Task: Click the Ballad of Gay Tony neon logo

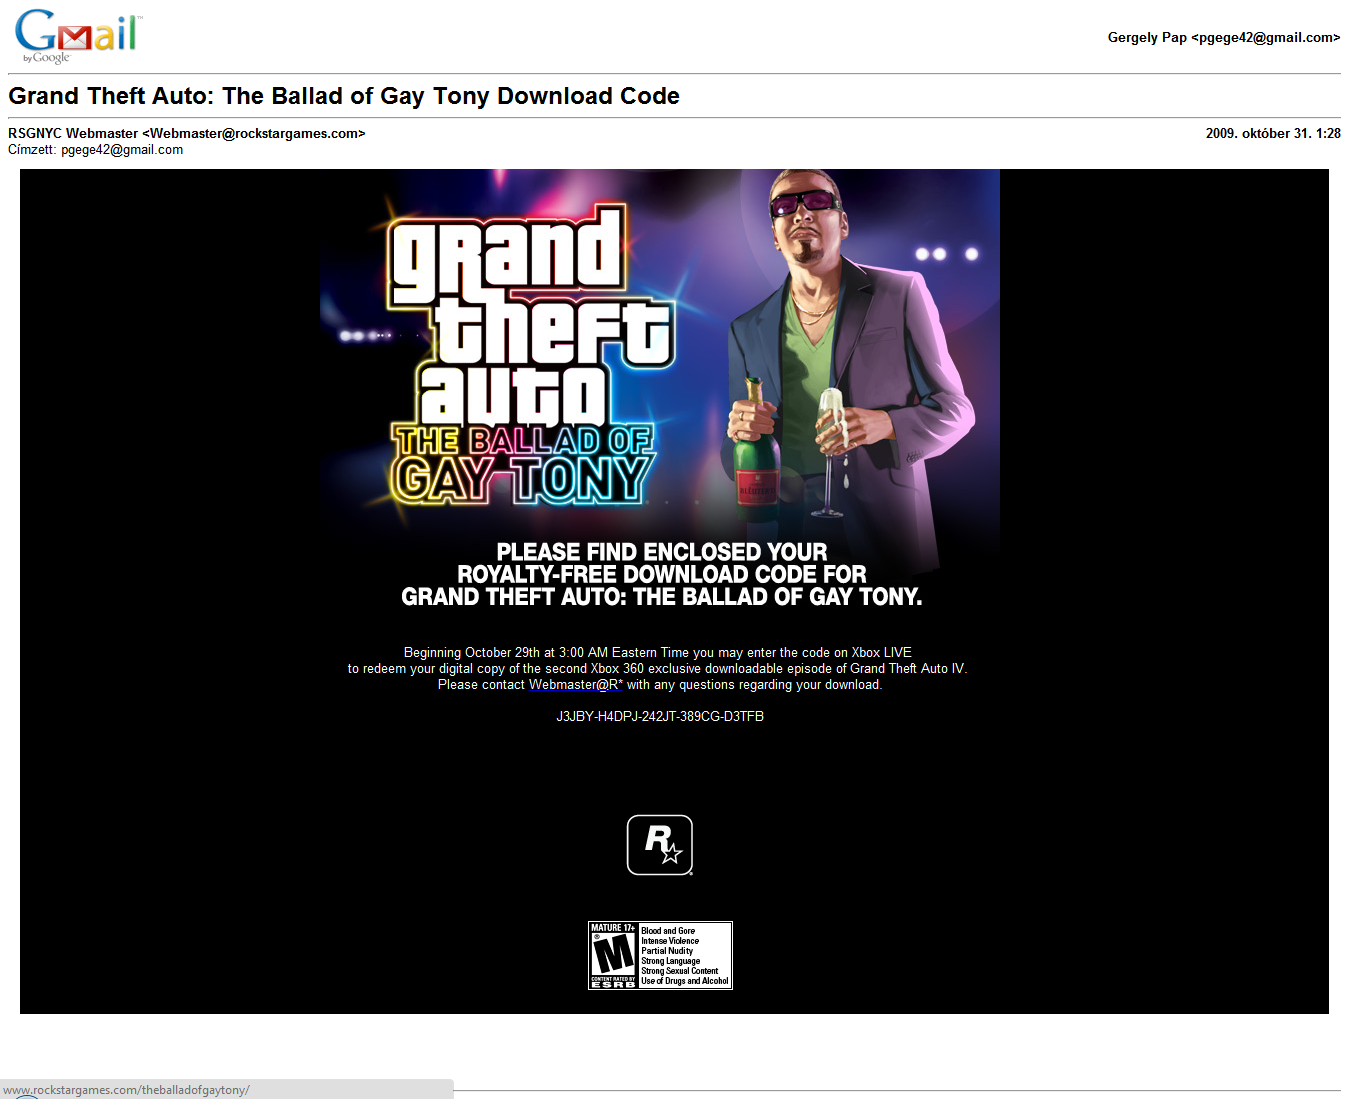Action: pos(523,464)
